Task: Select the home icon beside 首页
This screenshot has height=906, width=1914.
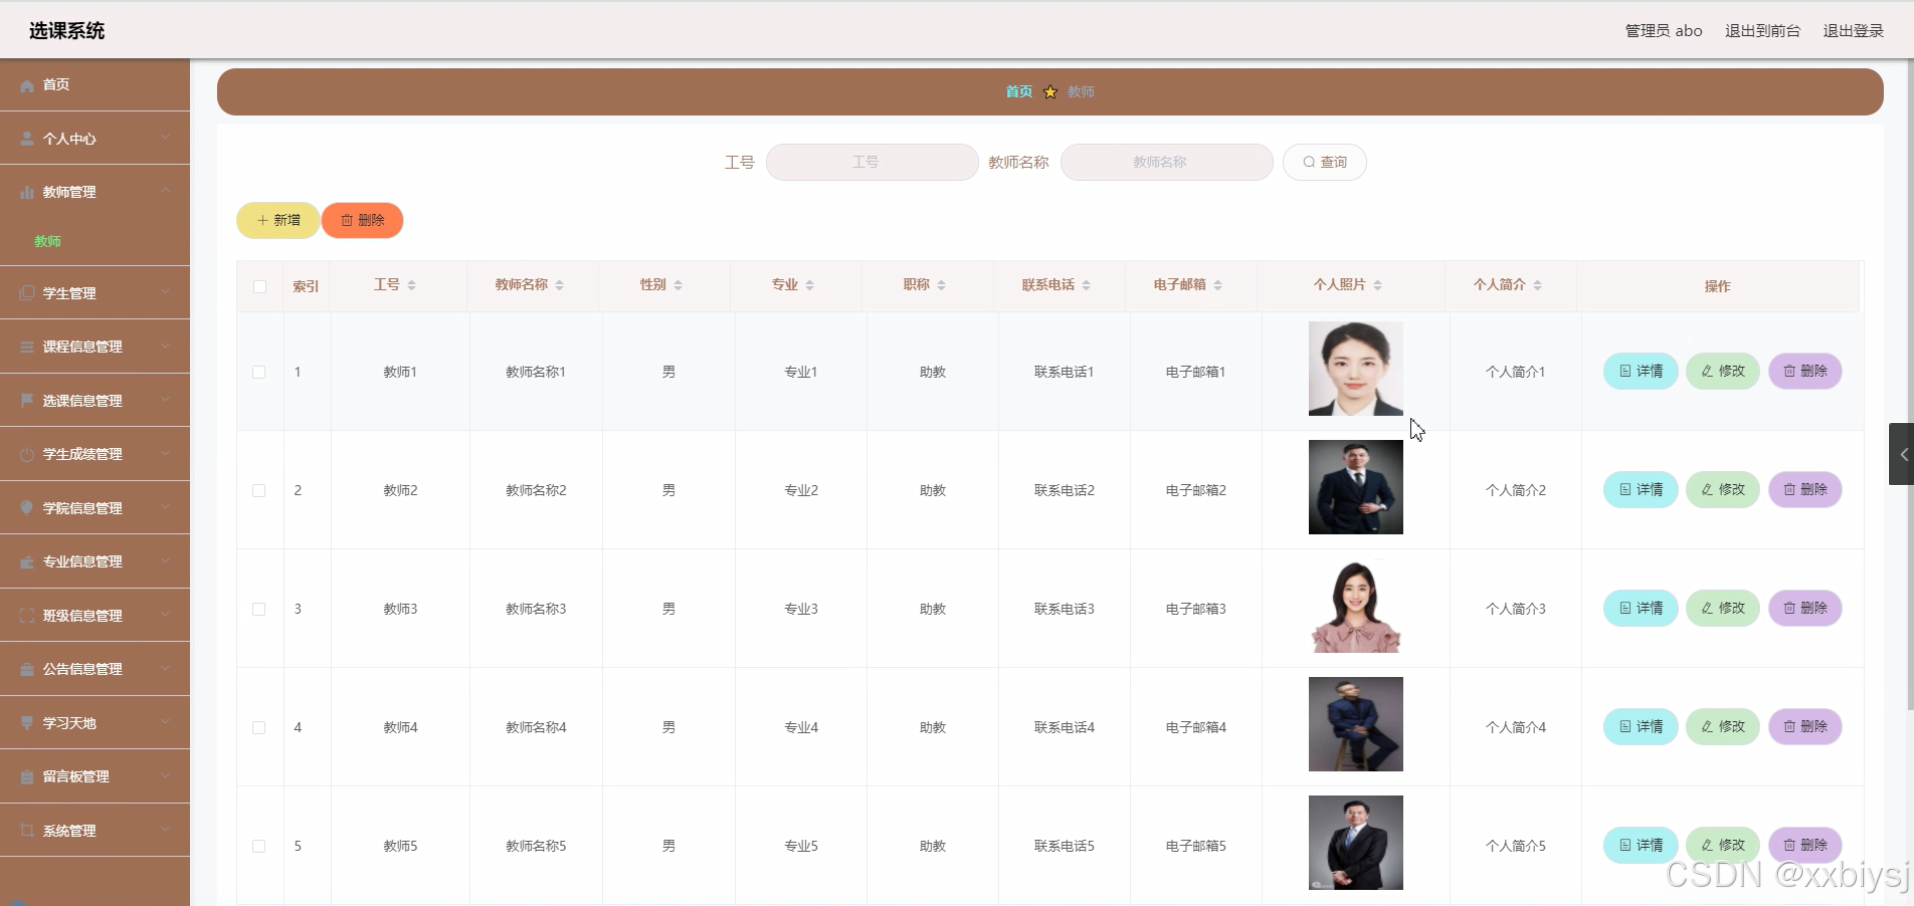Action: pyautogui.click(x=25, y=85)
